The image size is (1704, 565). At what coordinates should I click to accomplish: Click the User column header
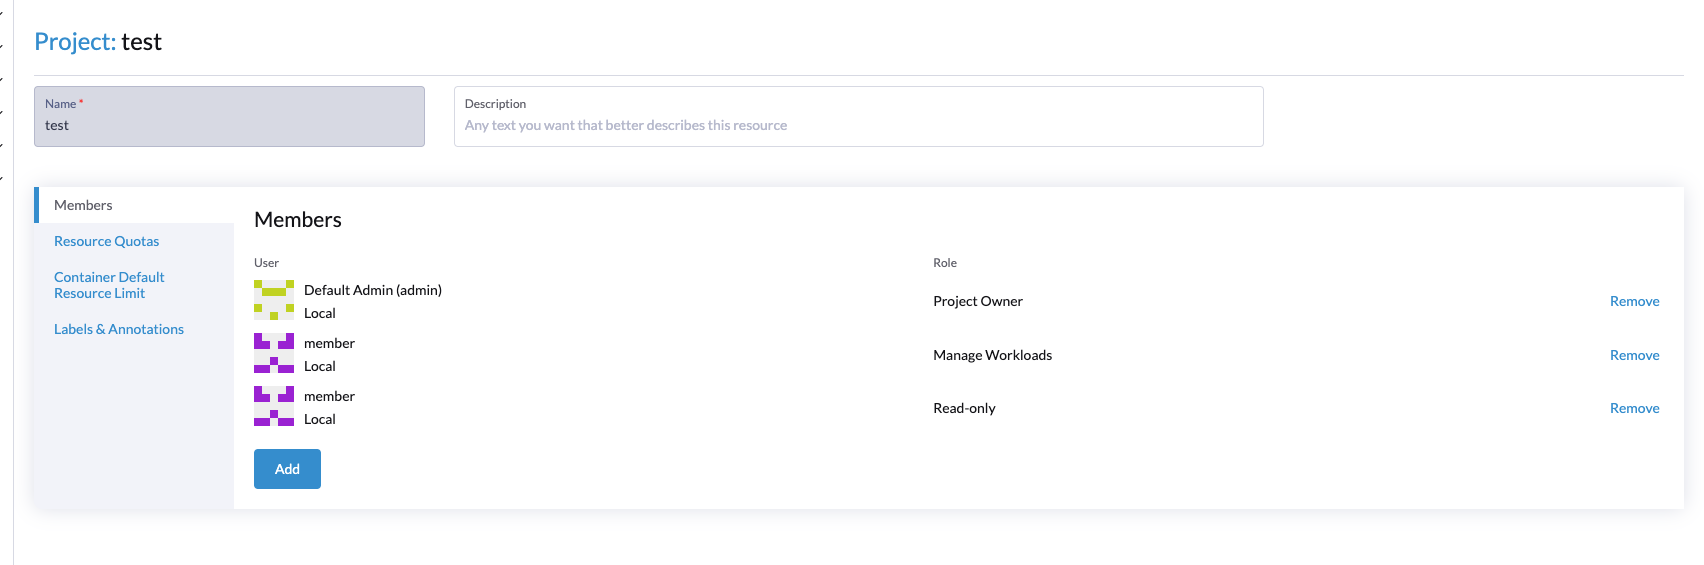pyautogui.click(x=266, y=263)
